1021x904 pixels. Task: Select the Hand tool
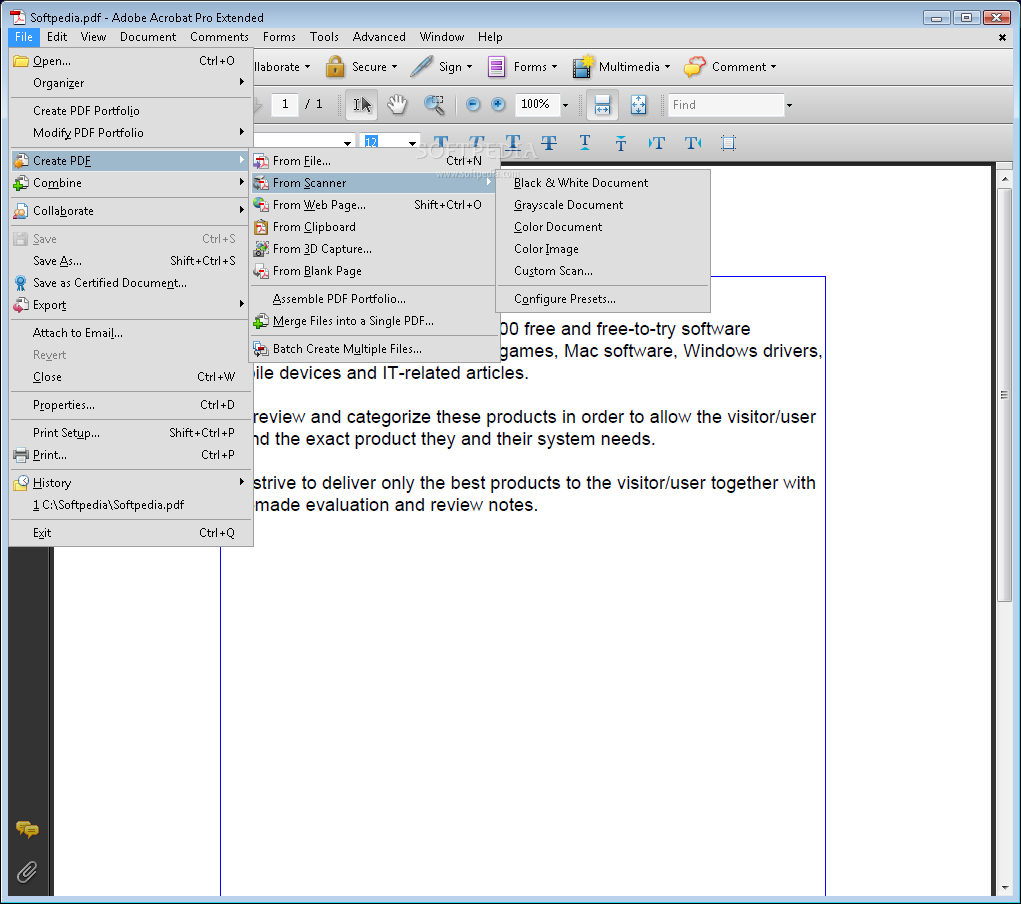click(397, 104)
